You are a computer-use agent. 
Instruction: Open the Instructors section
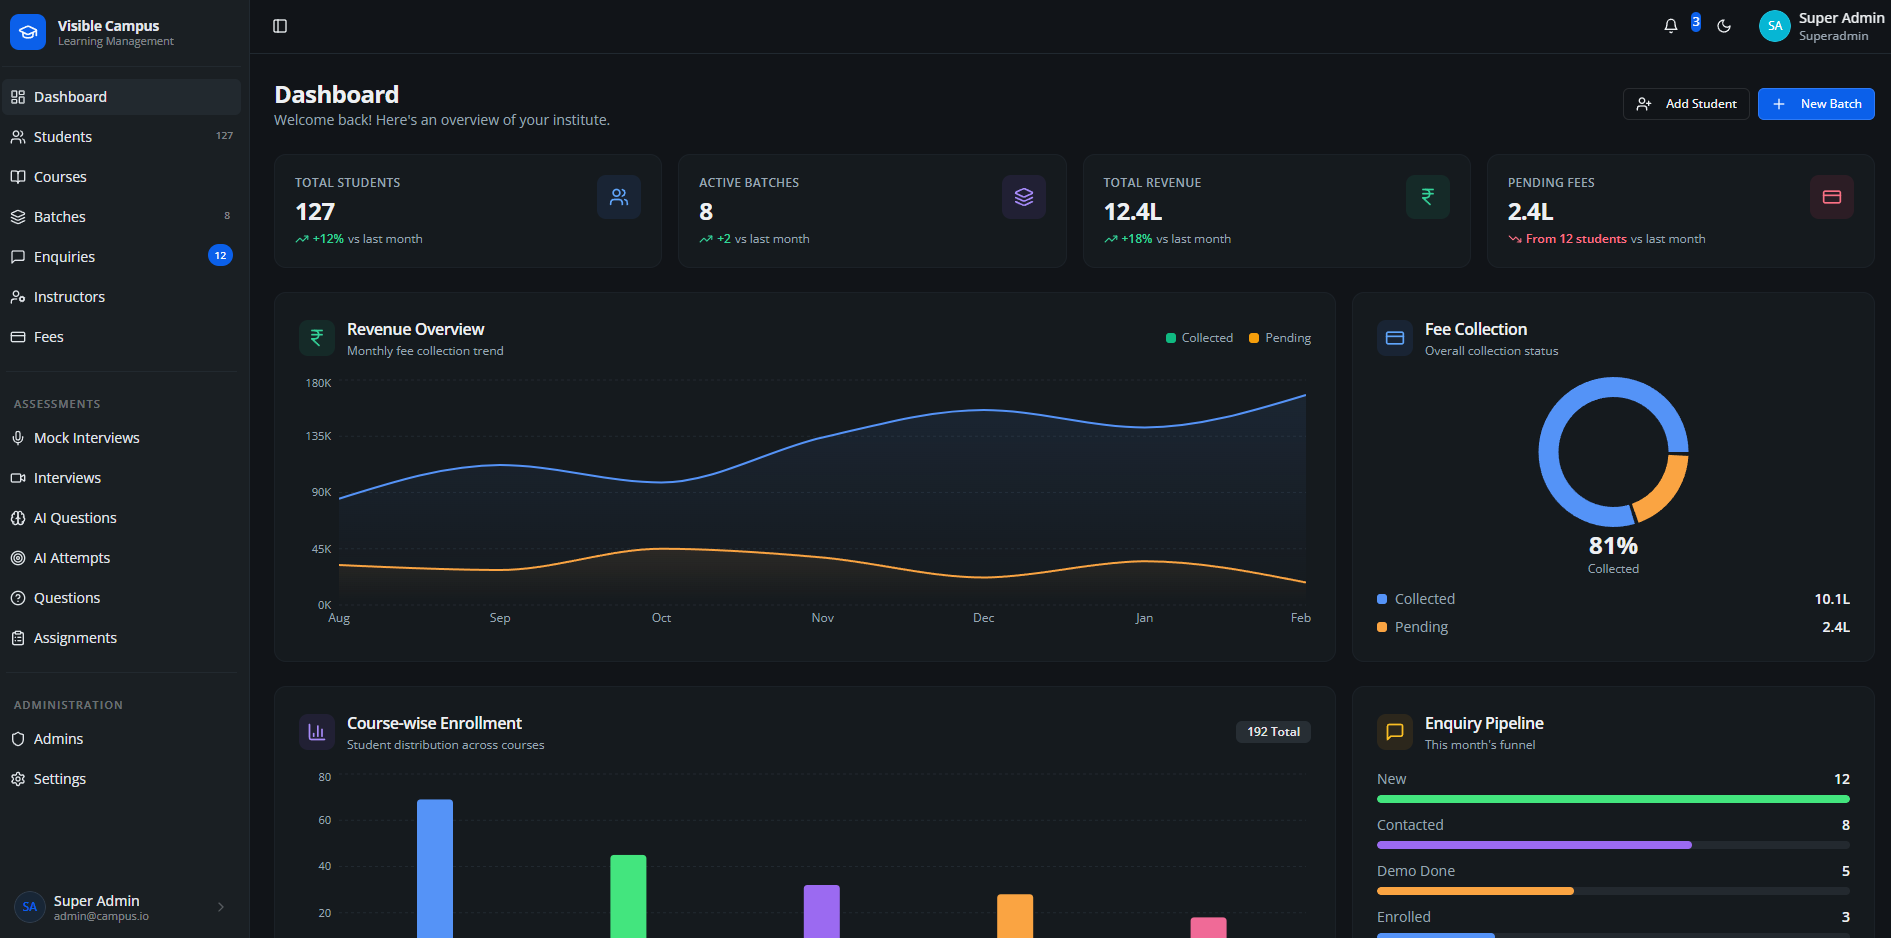pyautogui.click(x=69, y=296)
